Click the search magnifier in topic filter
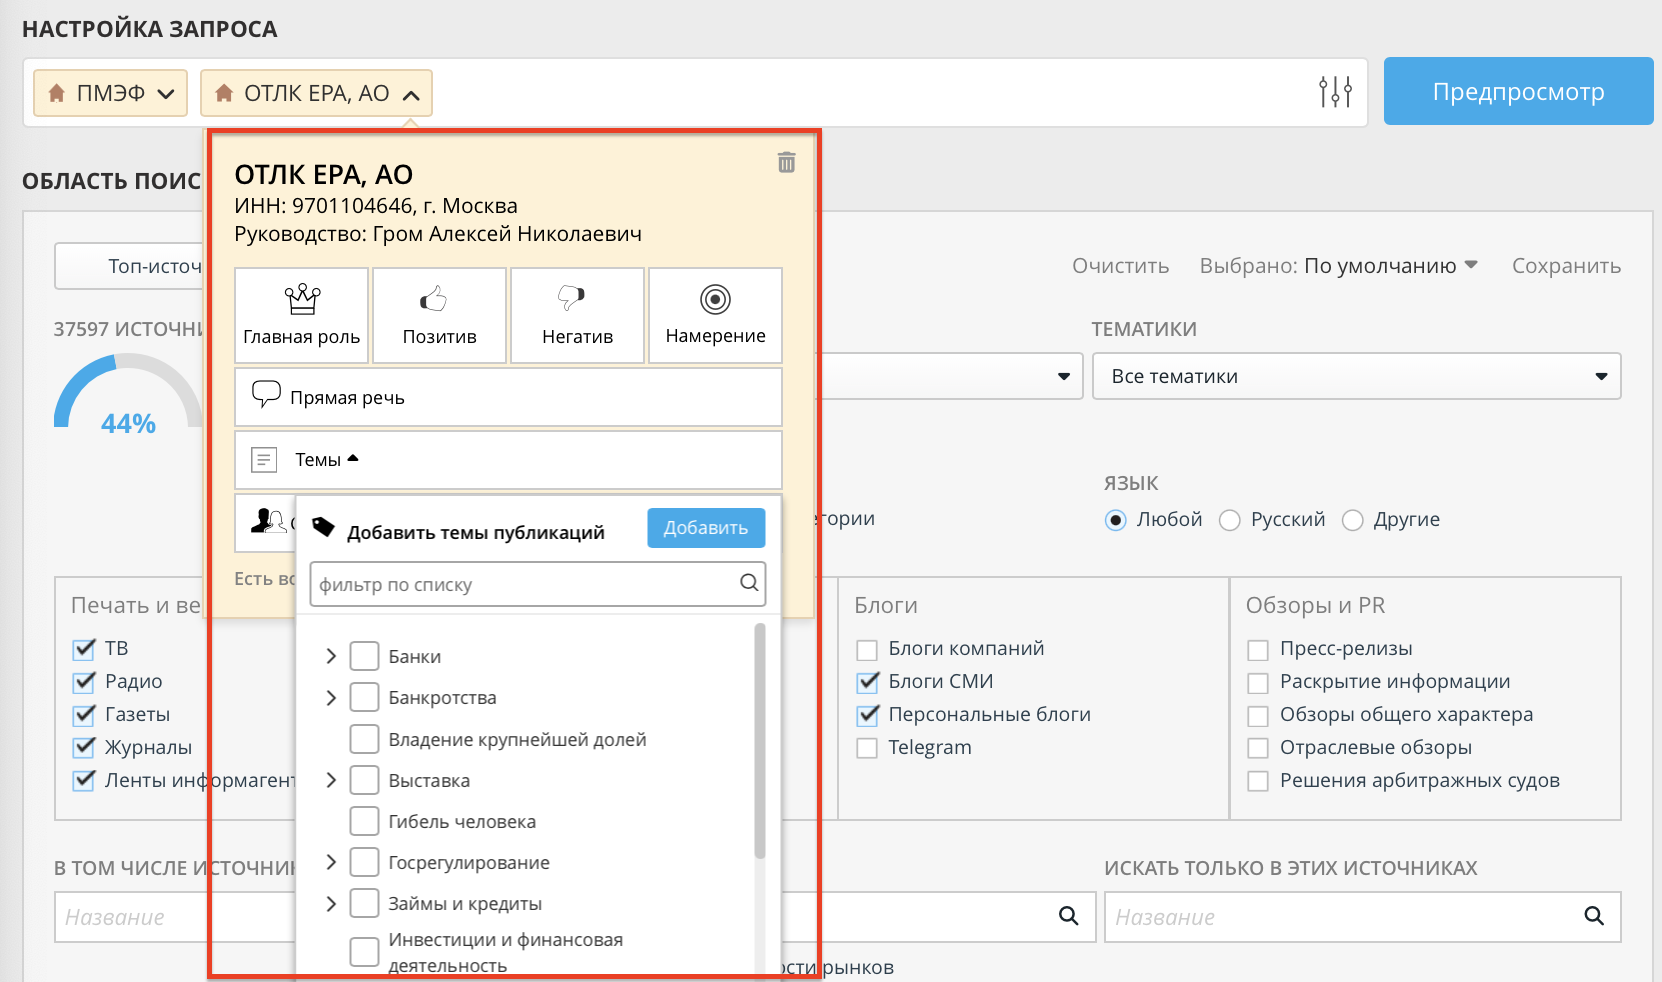Image resolution: width=1662 pixels, height=982 pixels. [x=749, y=583]
